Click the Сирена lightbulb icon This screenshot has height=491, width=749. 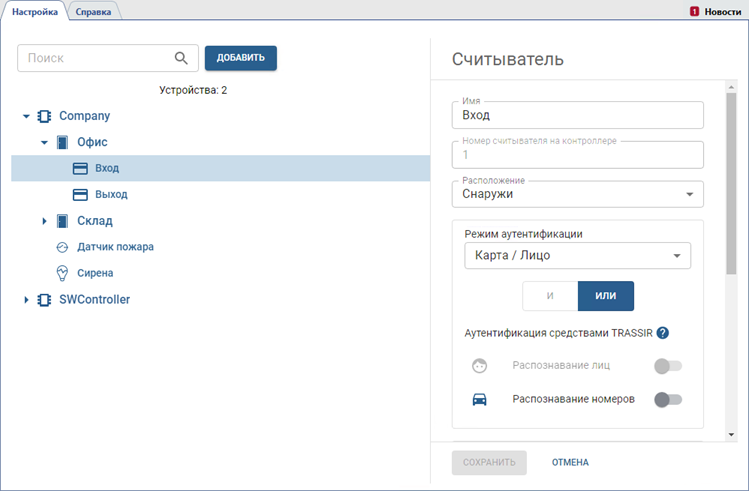62,272
